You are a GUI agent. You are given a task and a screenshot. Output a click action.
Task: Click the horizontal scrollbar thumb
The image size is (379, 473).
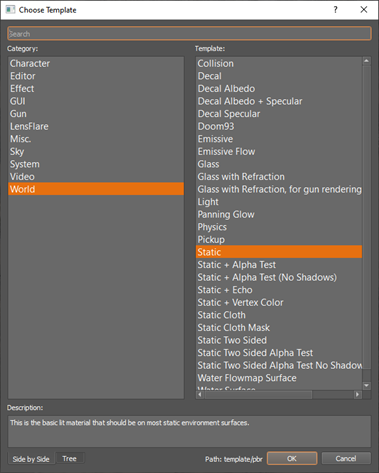[258, 394]
